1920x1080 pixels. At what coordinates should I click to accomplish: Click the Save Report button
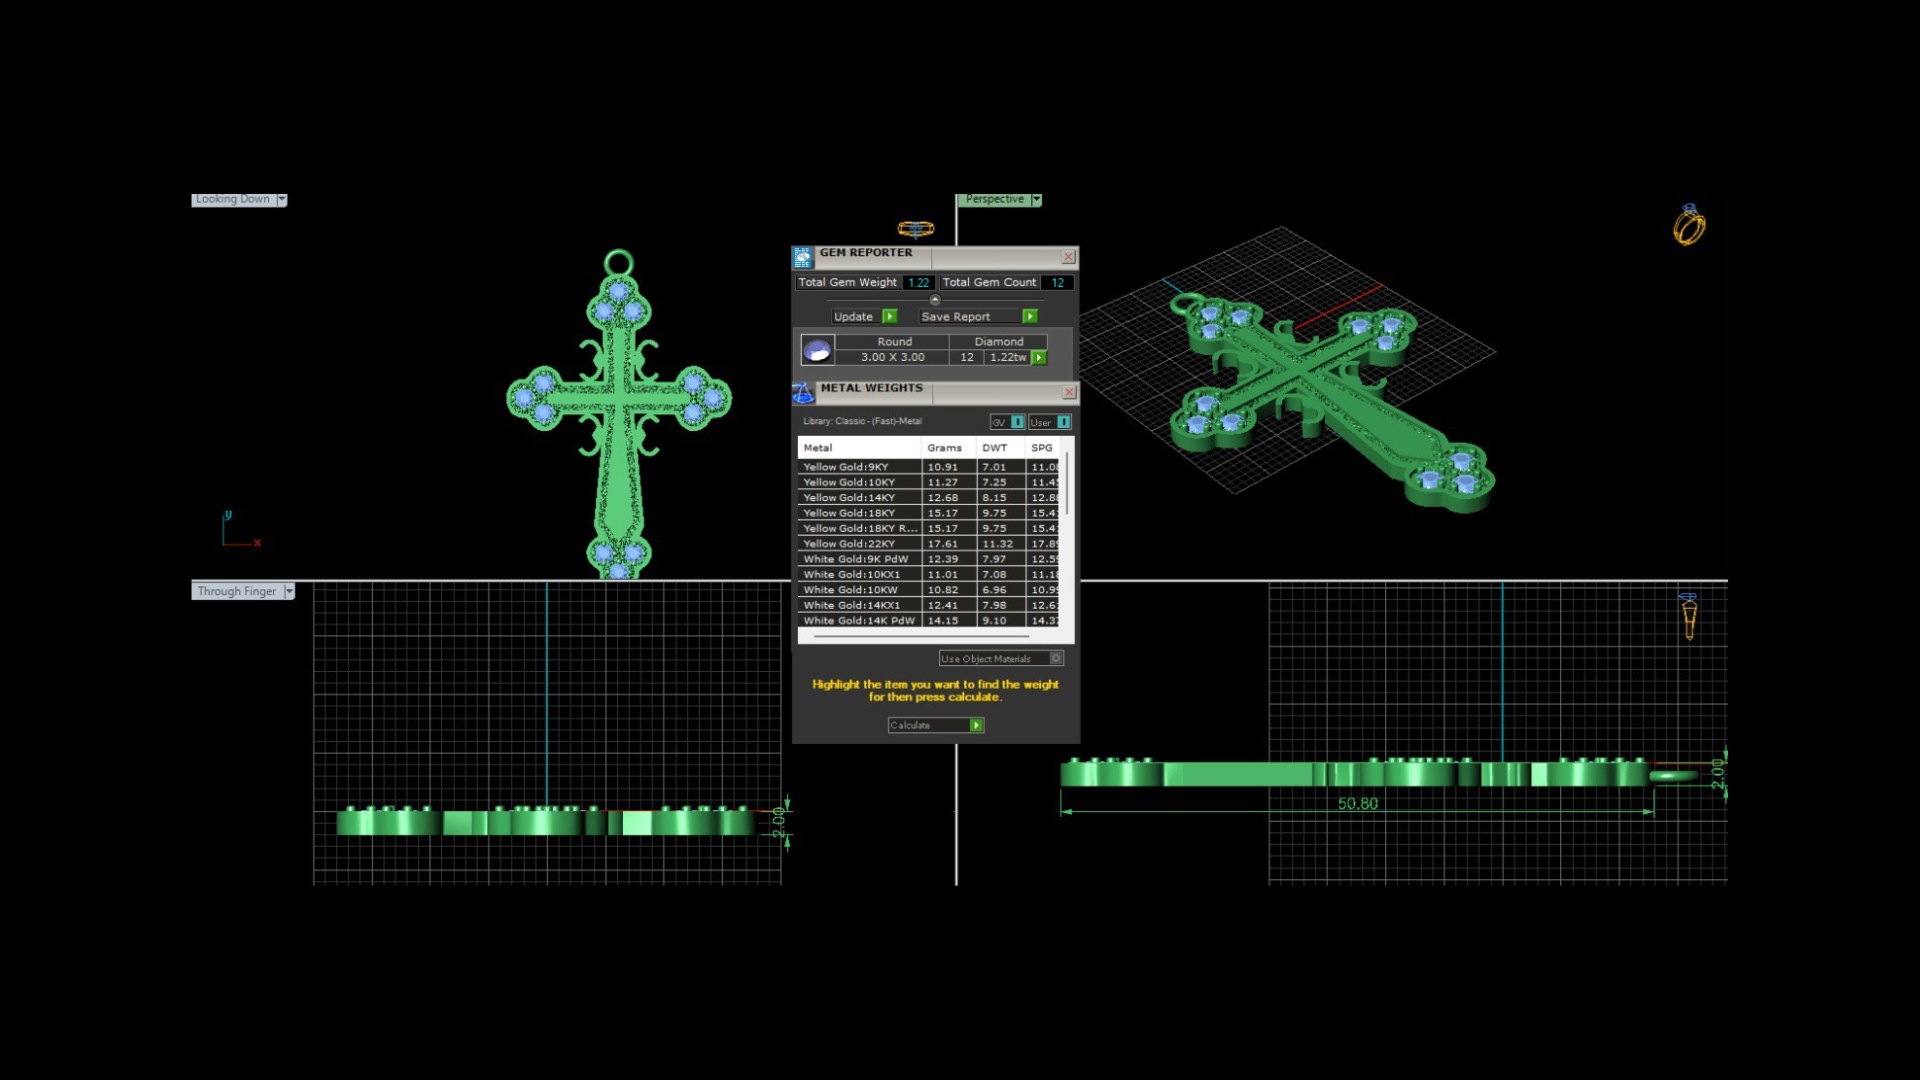tap(977, 316)
